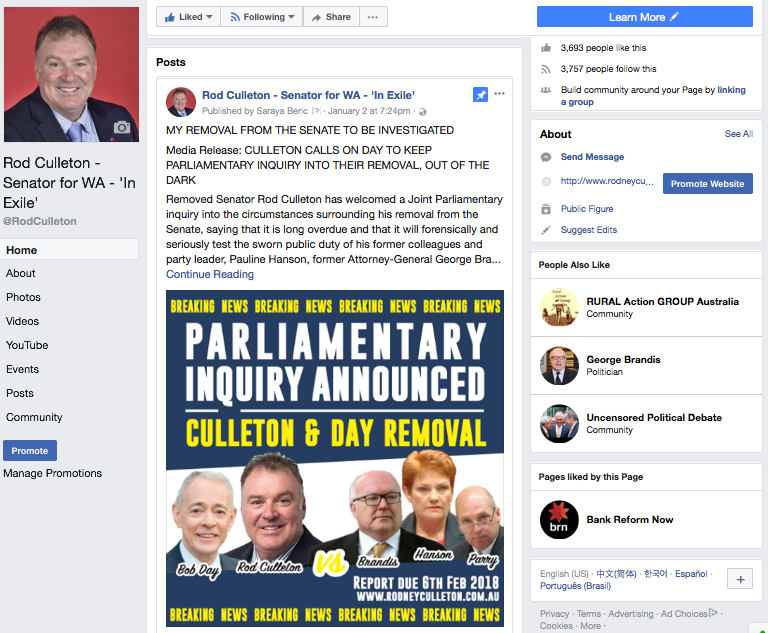The image size is (768, 633).
Task: Click the RURAL Action GROUP Australia avatar
Action: point(559,307)
